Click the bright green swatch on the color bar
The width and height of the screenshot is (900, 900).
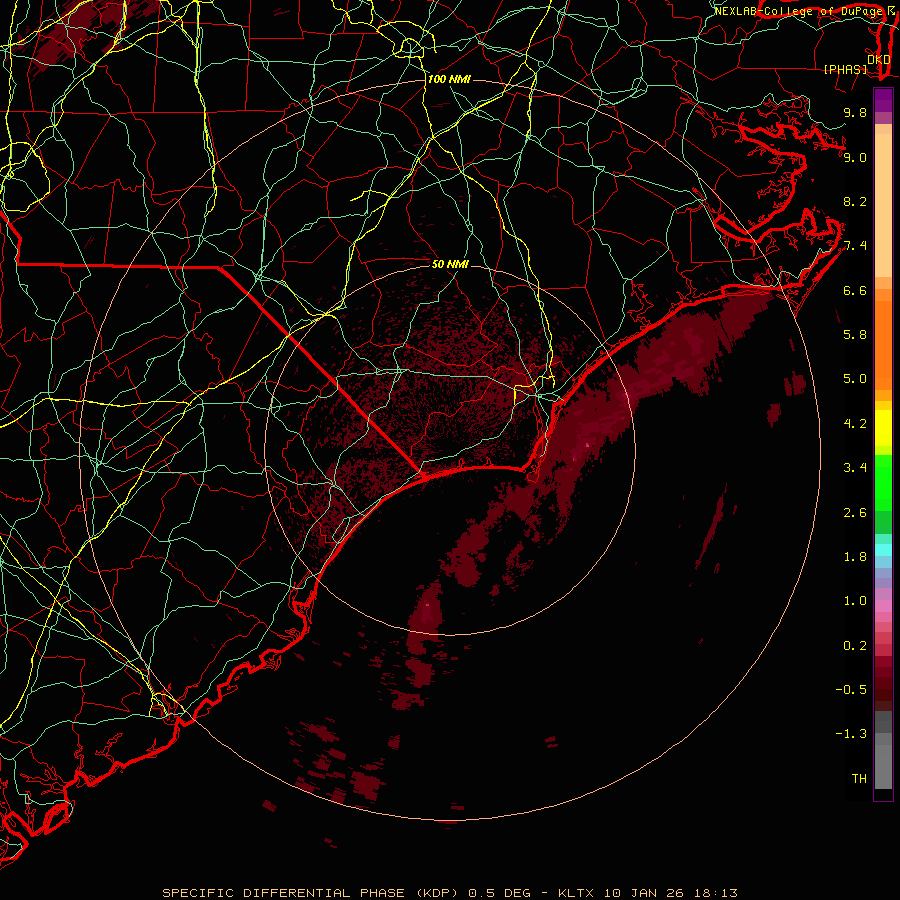click(x=883, y=483)
